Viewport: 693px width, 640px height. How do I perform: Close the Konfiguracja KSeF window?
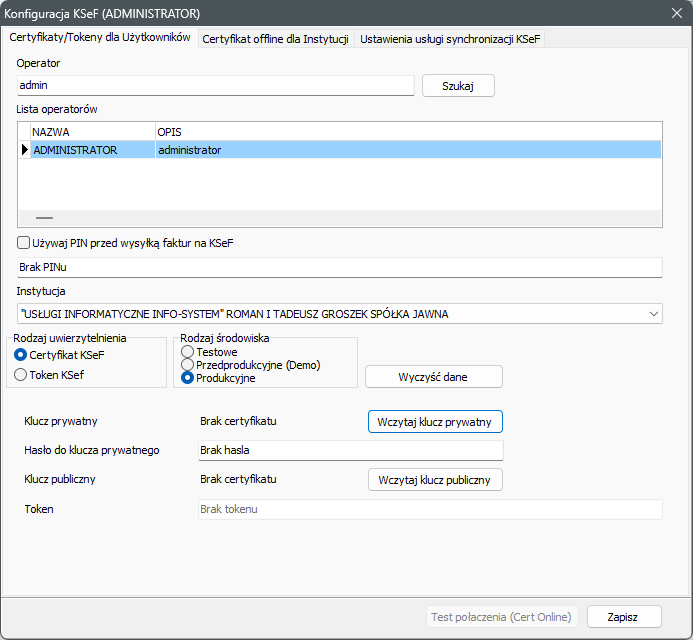point(673,14)
